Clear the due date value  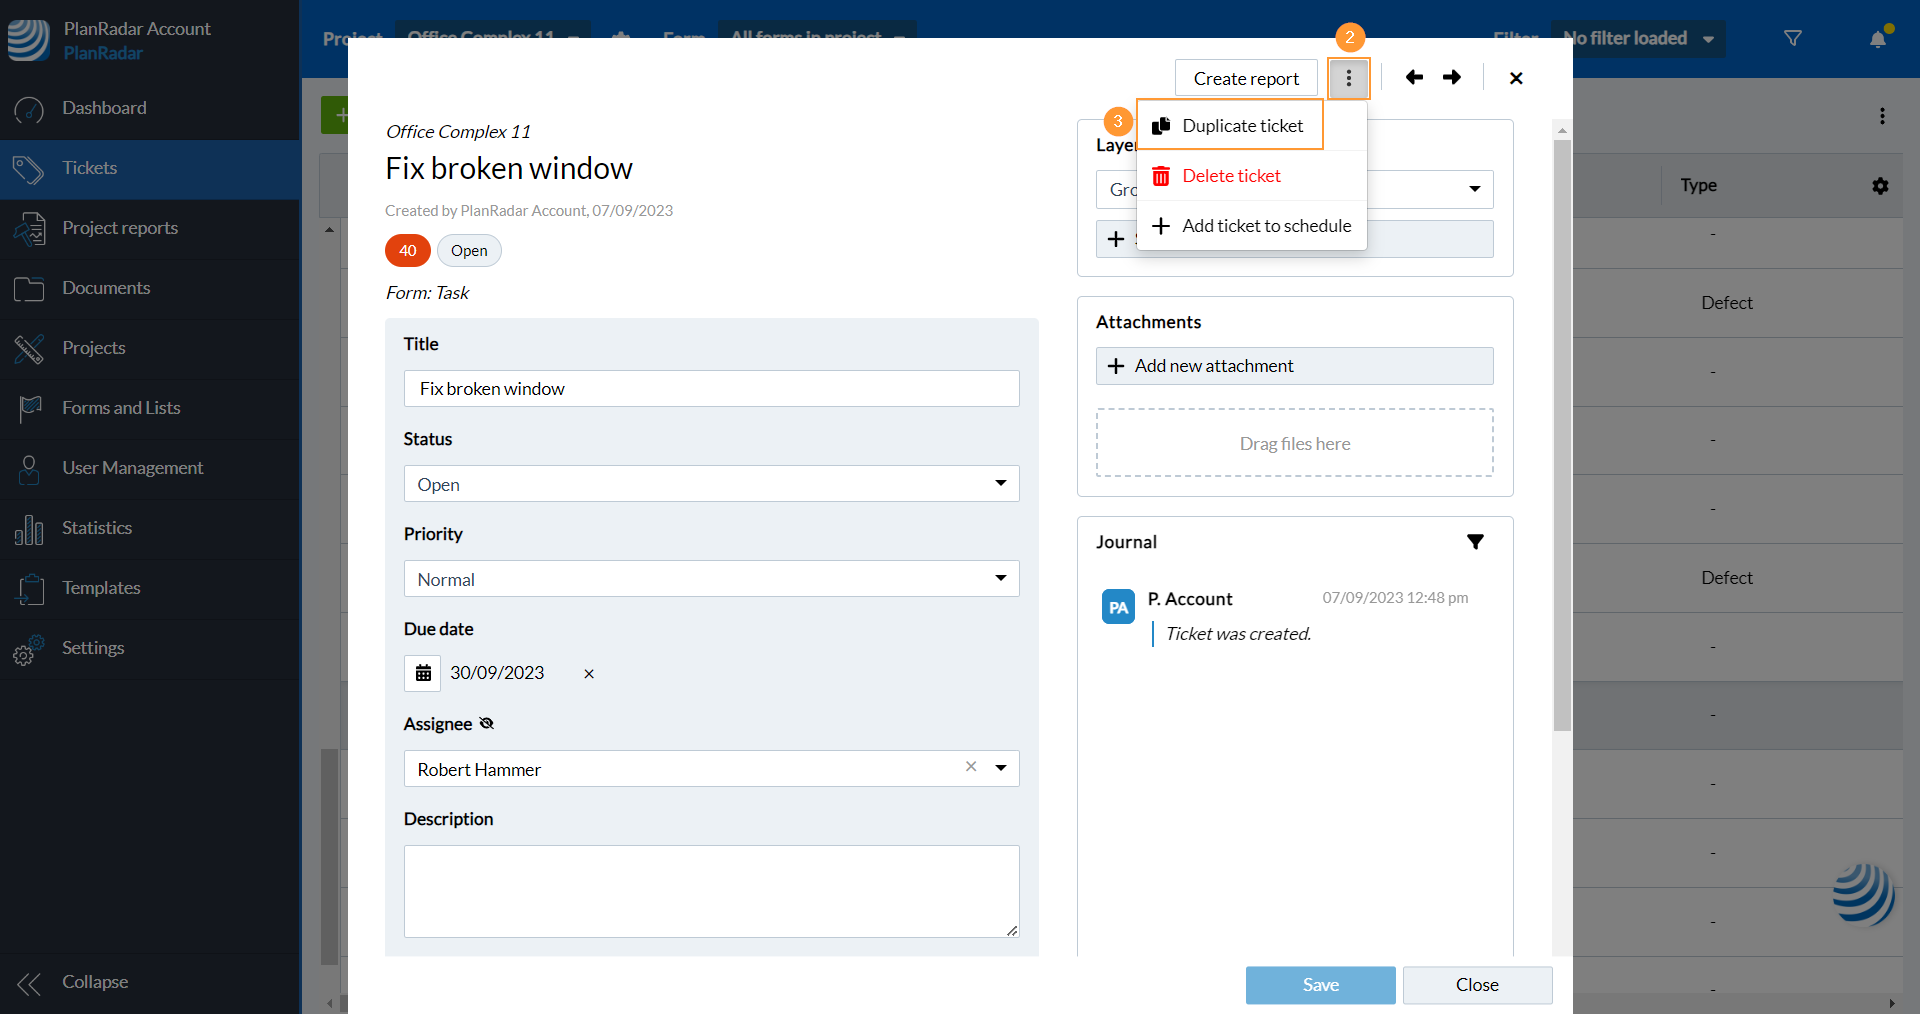[x=589, y=674]
